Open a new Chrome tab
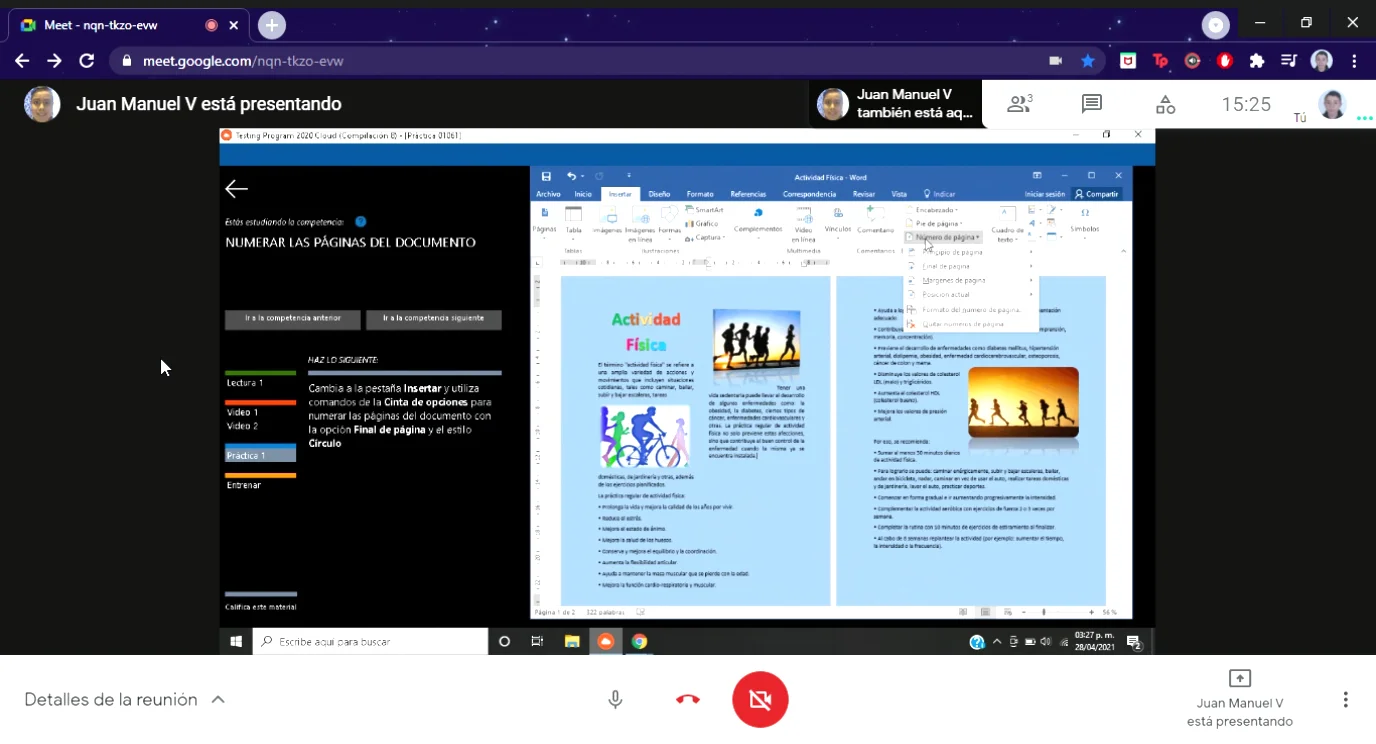The width and height of the screenshot is (1376, 744). click(272, 25)
